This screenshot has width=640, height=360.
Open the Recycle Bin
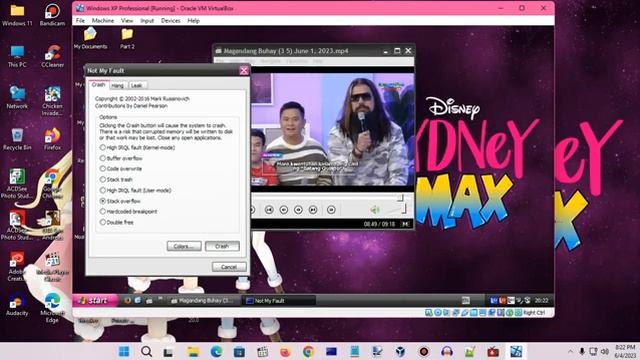click(x=17, y=139)
